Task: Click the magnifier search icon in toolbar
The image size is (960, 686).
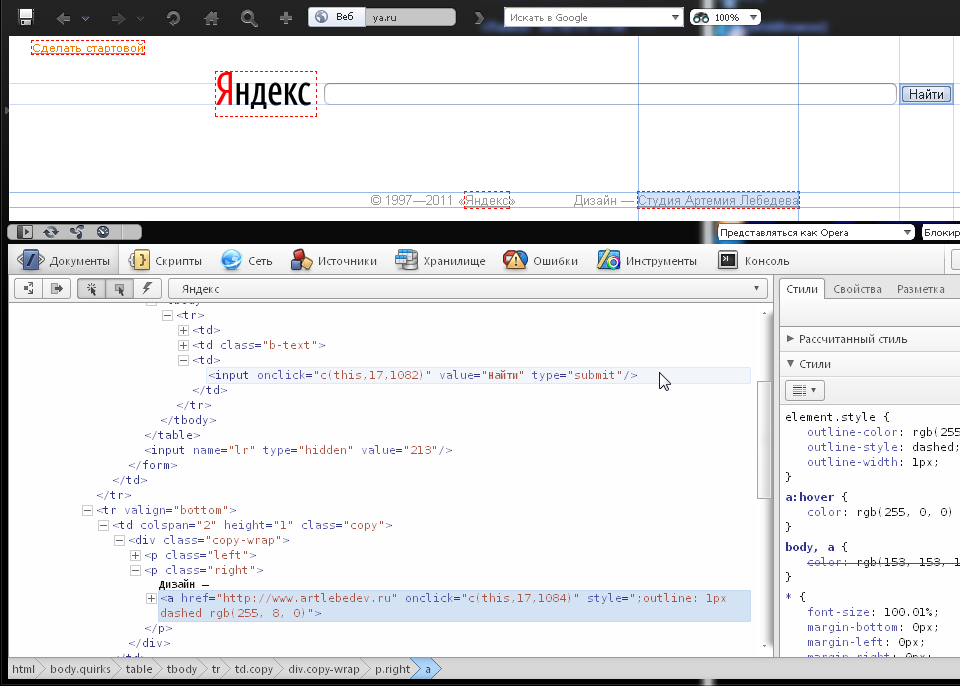Action: point(249,18)
